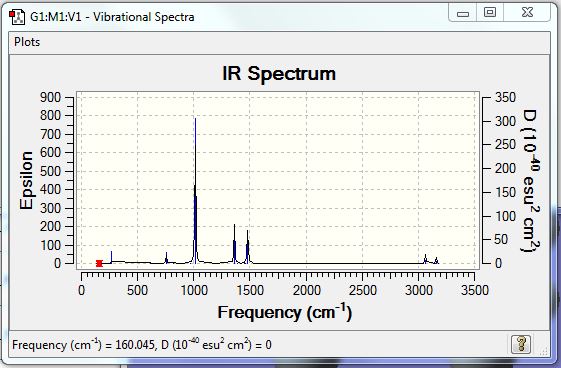This screenshot has height=368, width=561.
Task: Click the Frequency (cm-1) axis label
Action: click(285, 312)
